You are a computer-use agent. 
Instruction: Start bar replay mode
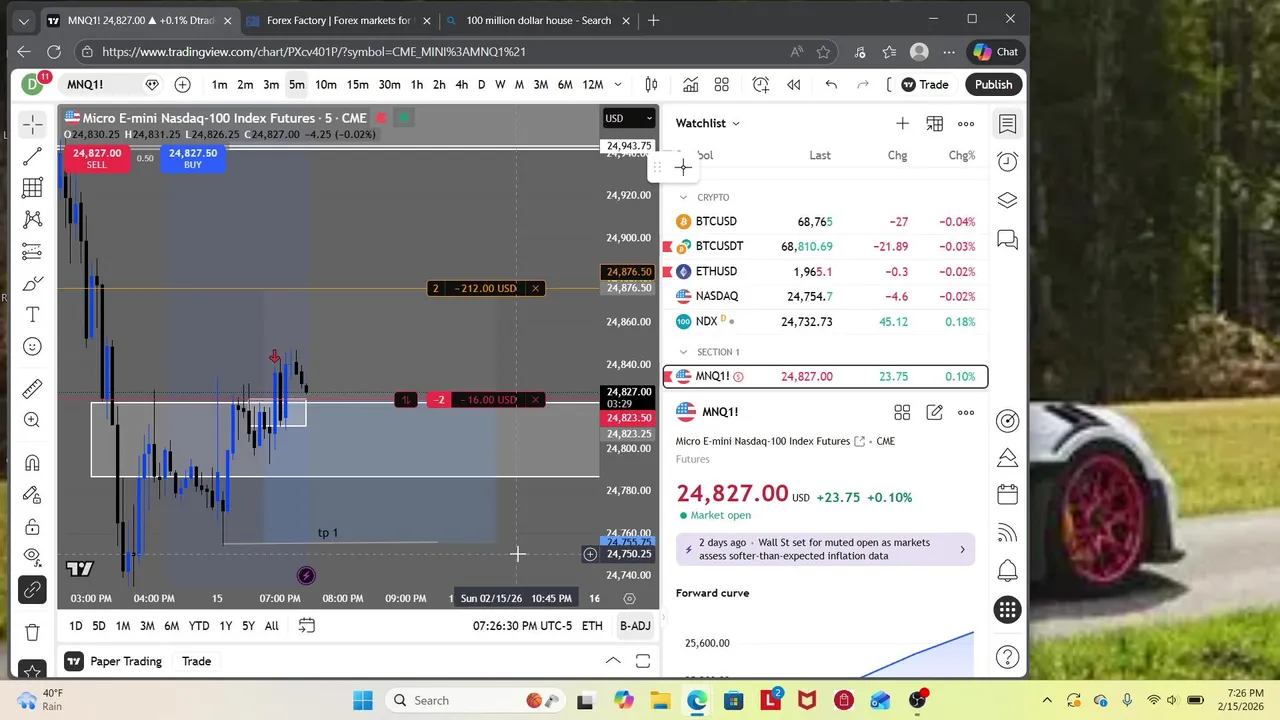pyautogui.click(x=793, y=85)
